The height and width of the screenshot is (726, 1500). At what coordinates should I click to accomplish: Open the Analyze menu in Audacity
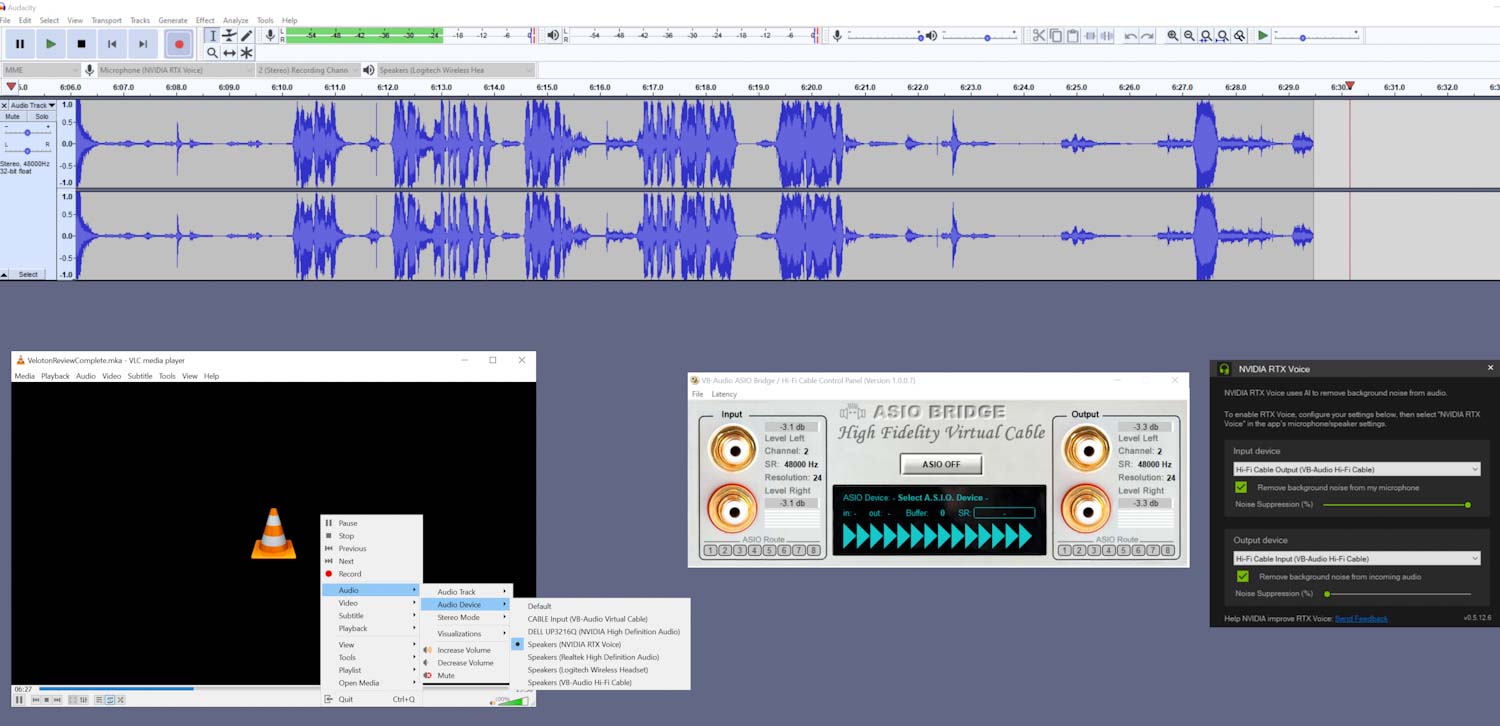click(x=236, y=20)
